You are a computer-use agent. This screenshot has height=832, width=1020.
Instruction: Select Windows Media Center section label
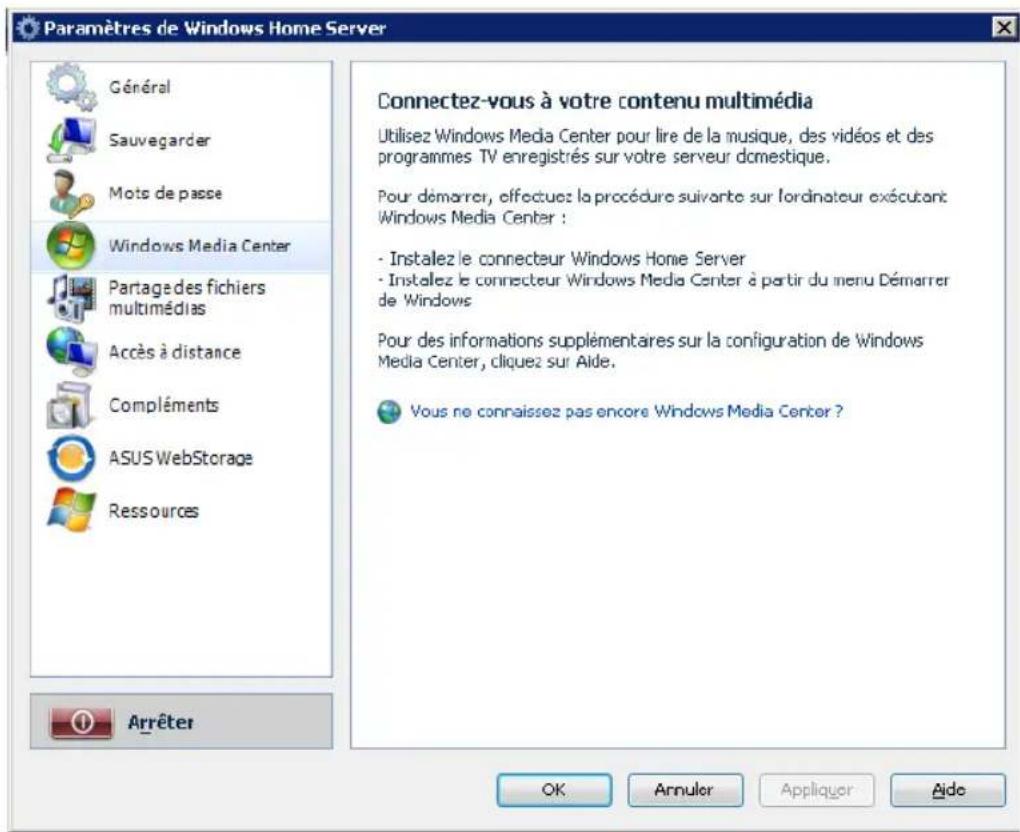[199, 246]
